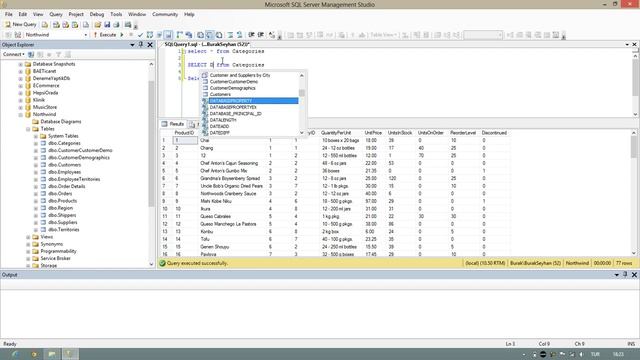The image size is (640, 360).
Task: Open the Project menu
Action: click(x=76, y=14)
